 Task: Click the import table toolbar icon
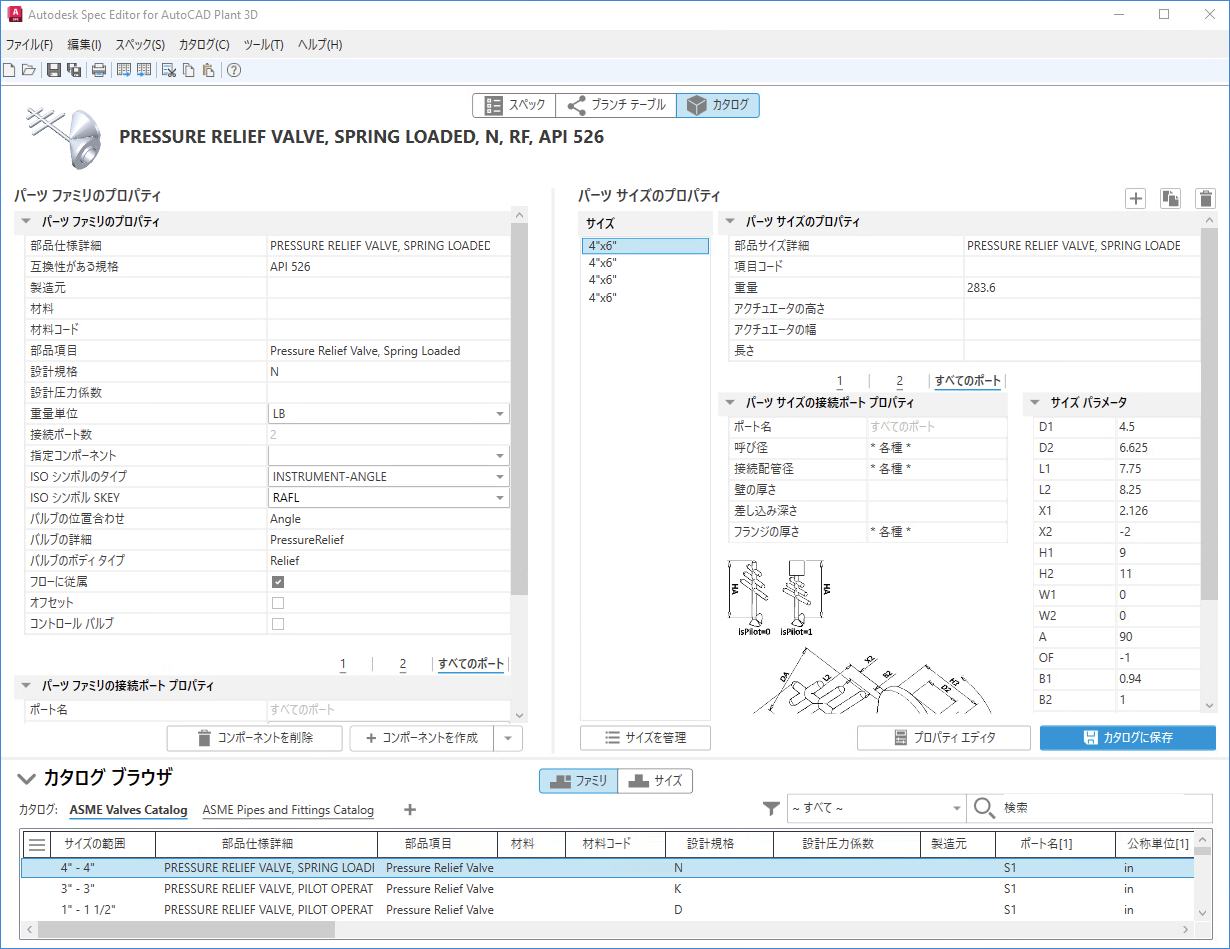pyautogui.click(x=144, y=70)
